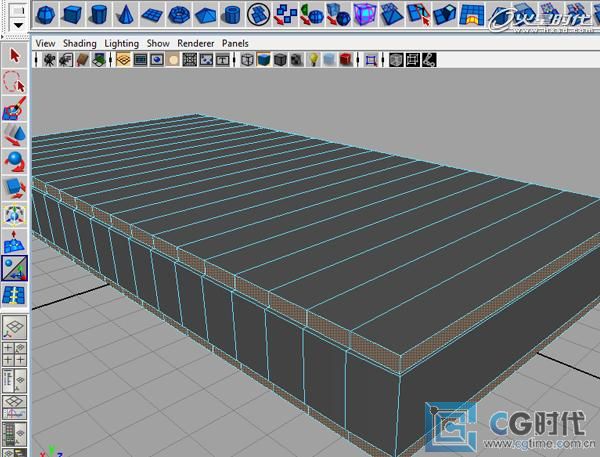Toggle the viewport grid display

(x=123, y=60)
